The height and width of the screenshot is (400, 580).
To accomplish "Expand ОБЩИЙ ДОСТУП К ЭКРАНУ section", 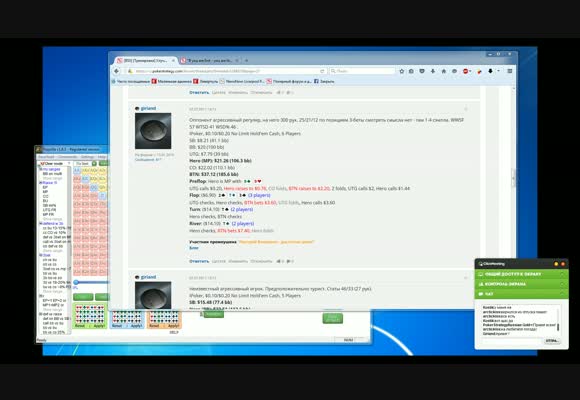I will [521, 274].
